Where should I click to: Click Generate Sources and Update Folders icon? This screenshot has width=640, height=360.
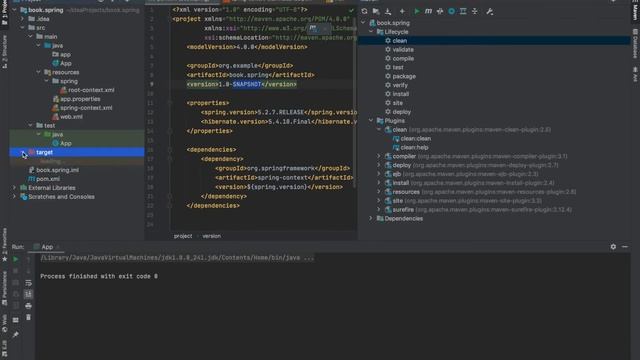coord(376,11)
